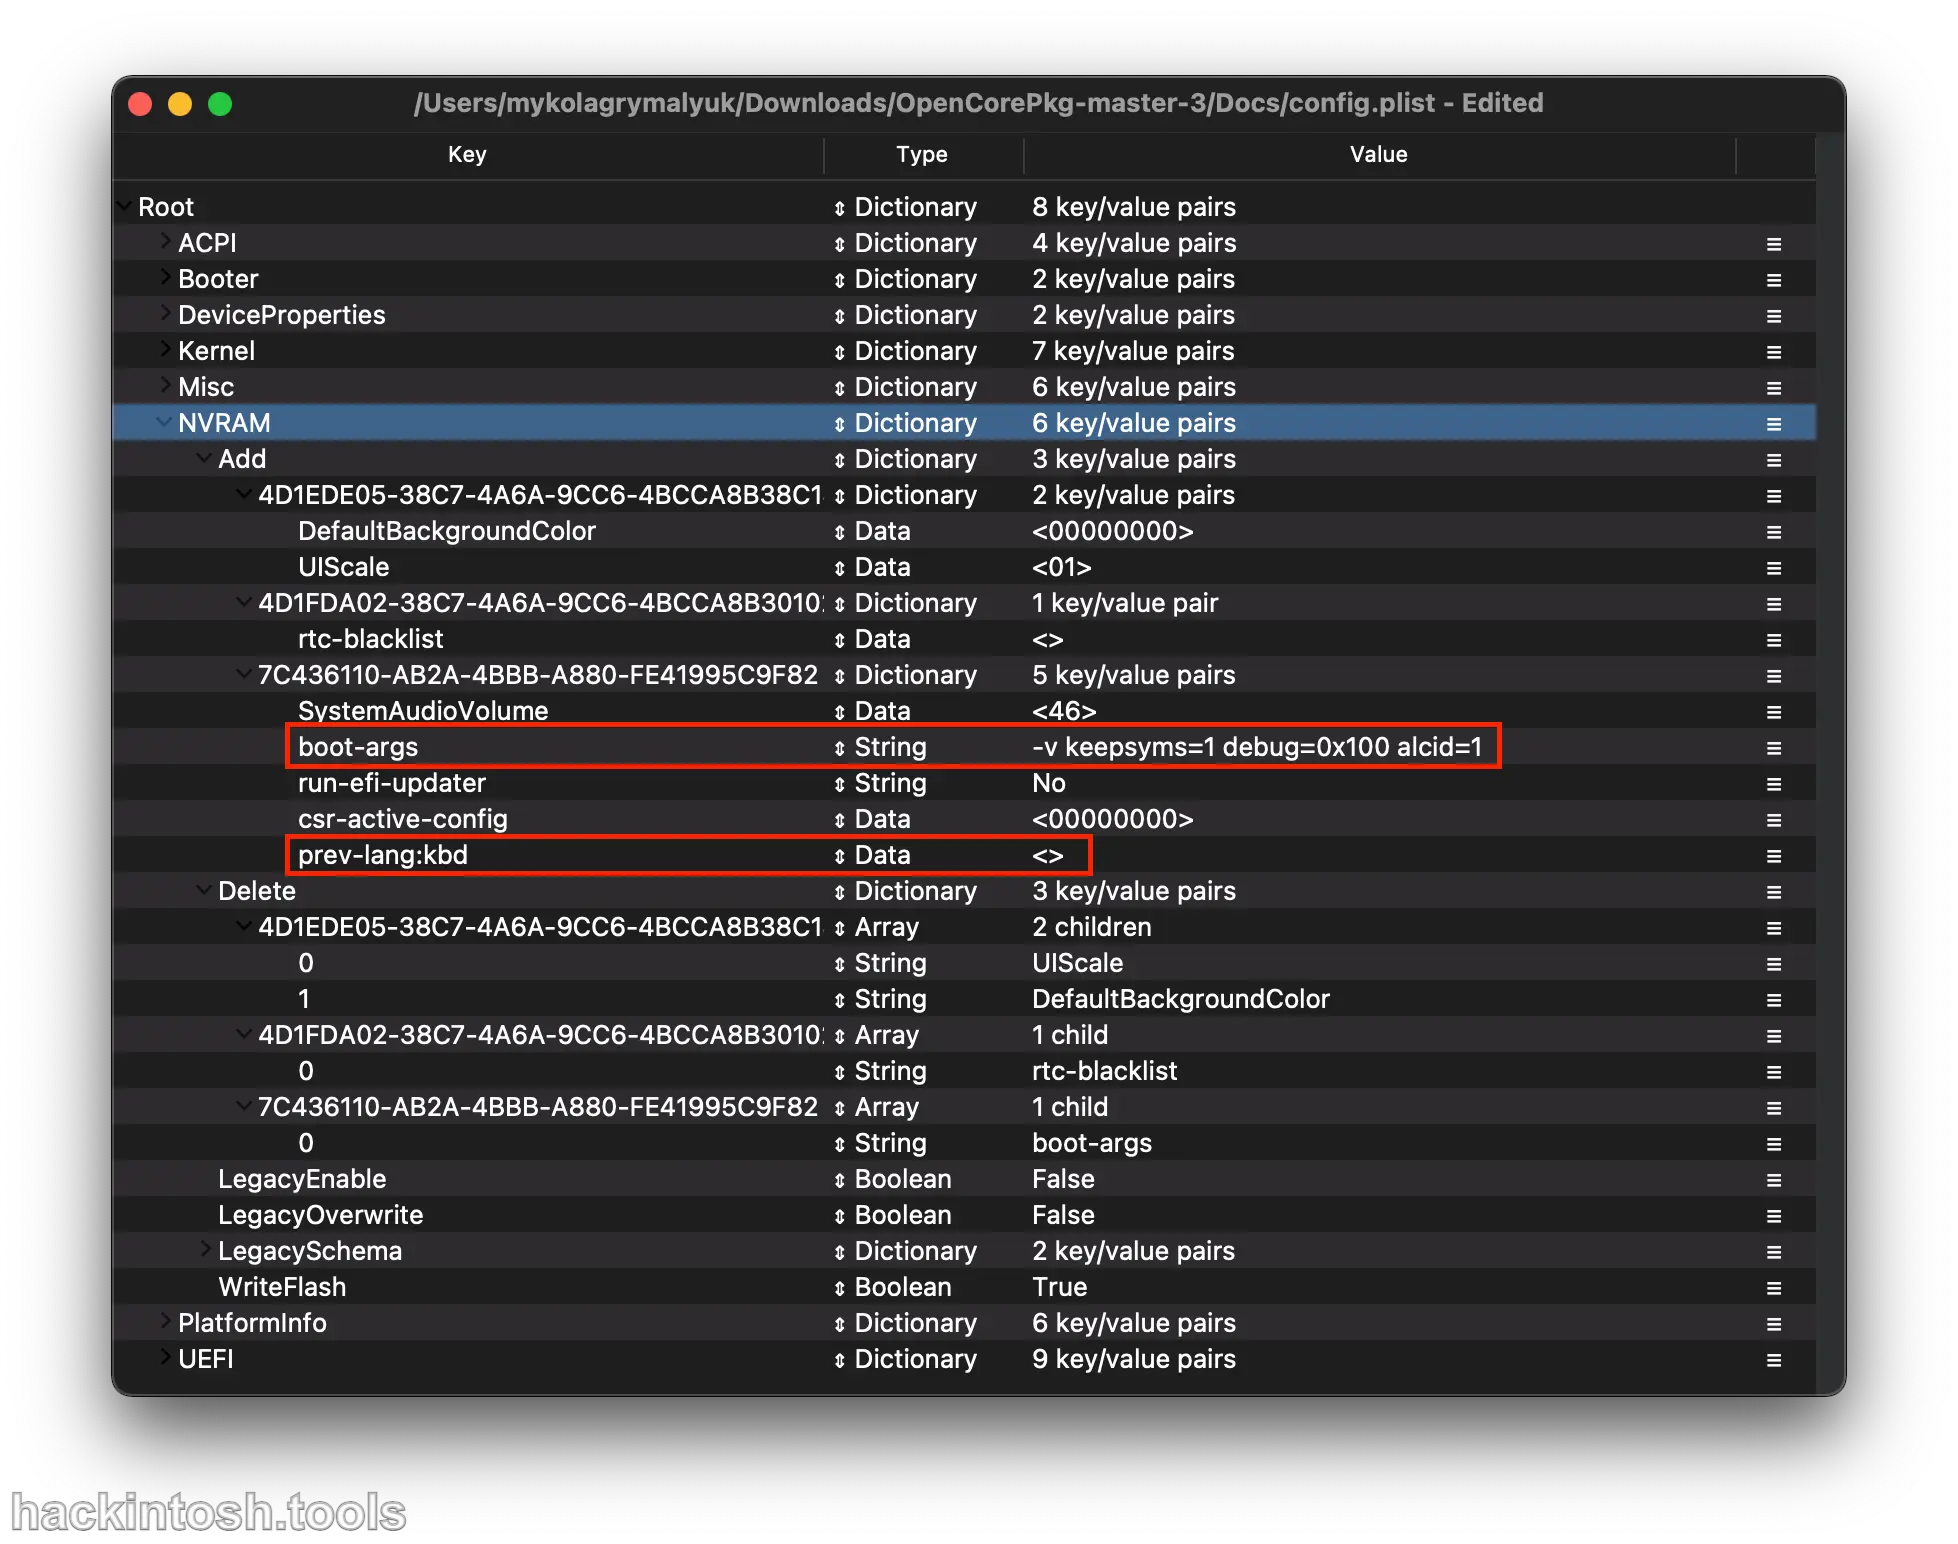Expand the Misc section

click(166, 385)
